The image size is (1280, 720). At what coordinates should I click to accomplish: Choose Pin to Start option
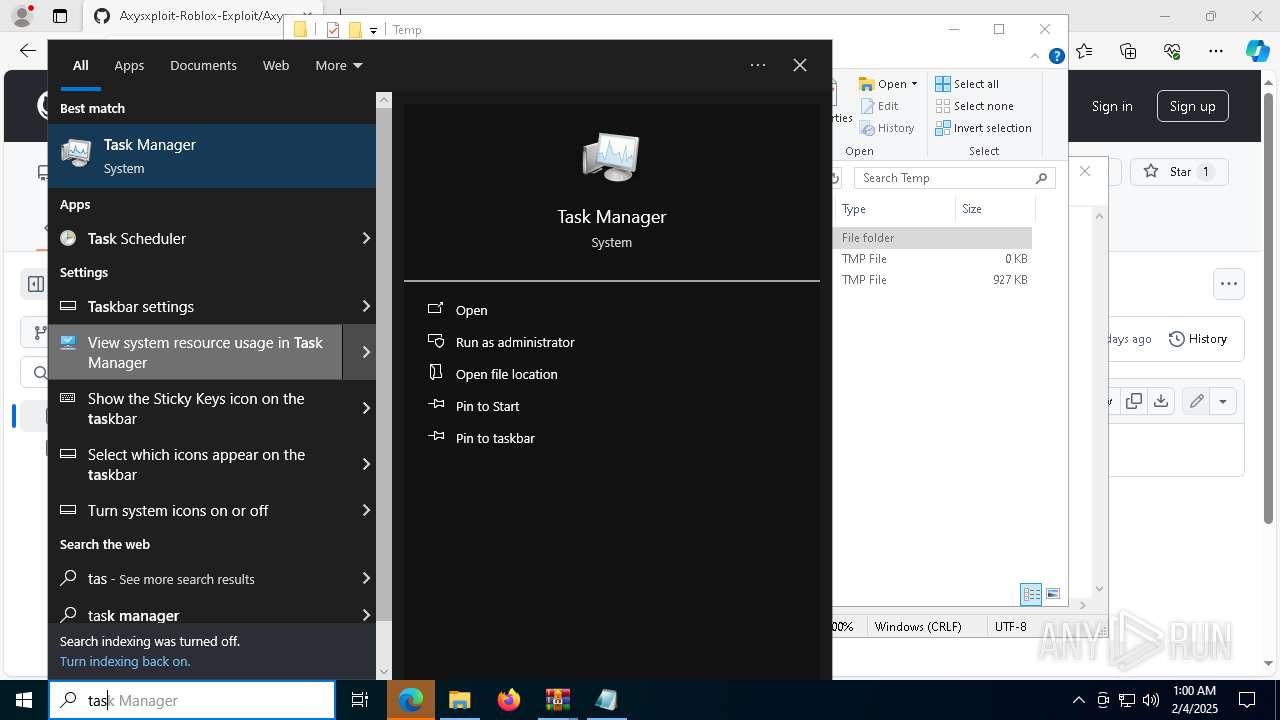click(487, 406)
